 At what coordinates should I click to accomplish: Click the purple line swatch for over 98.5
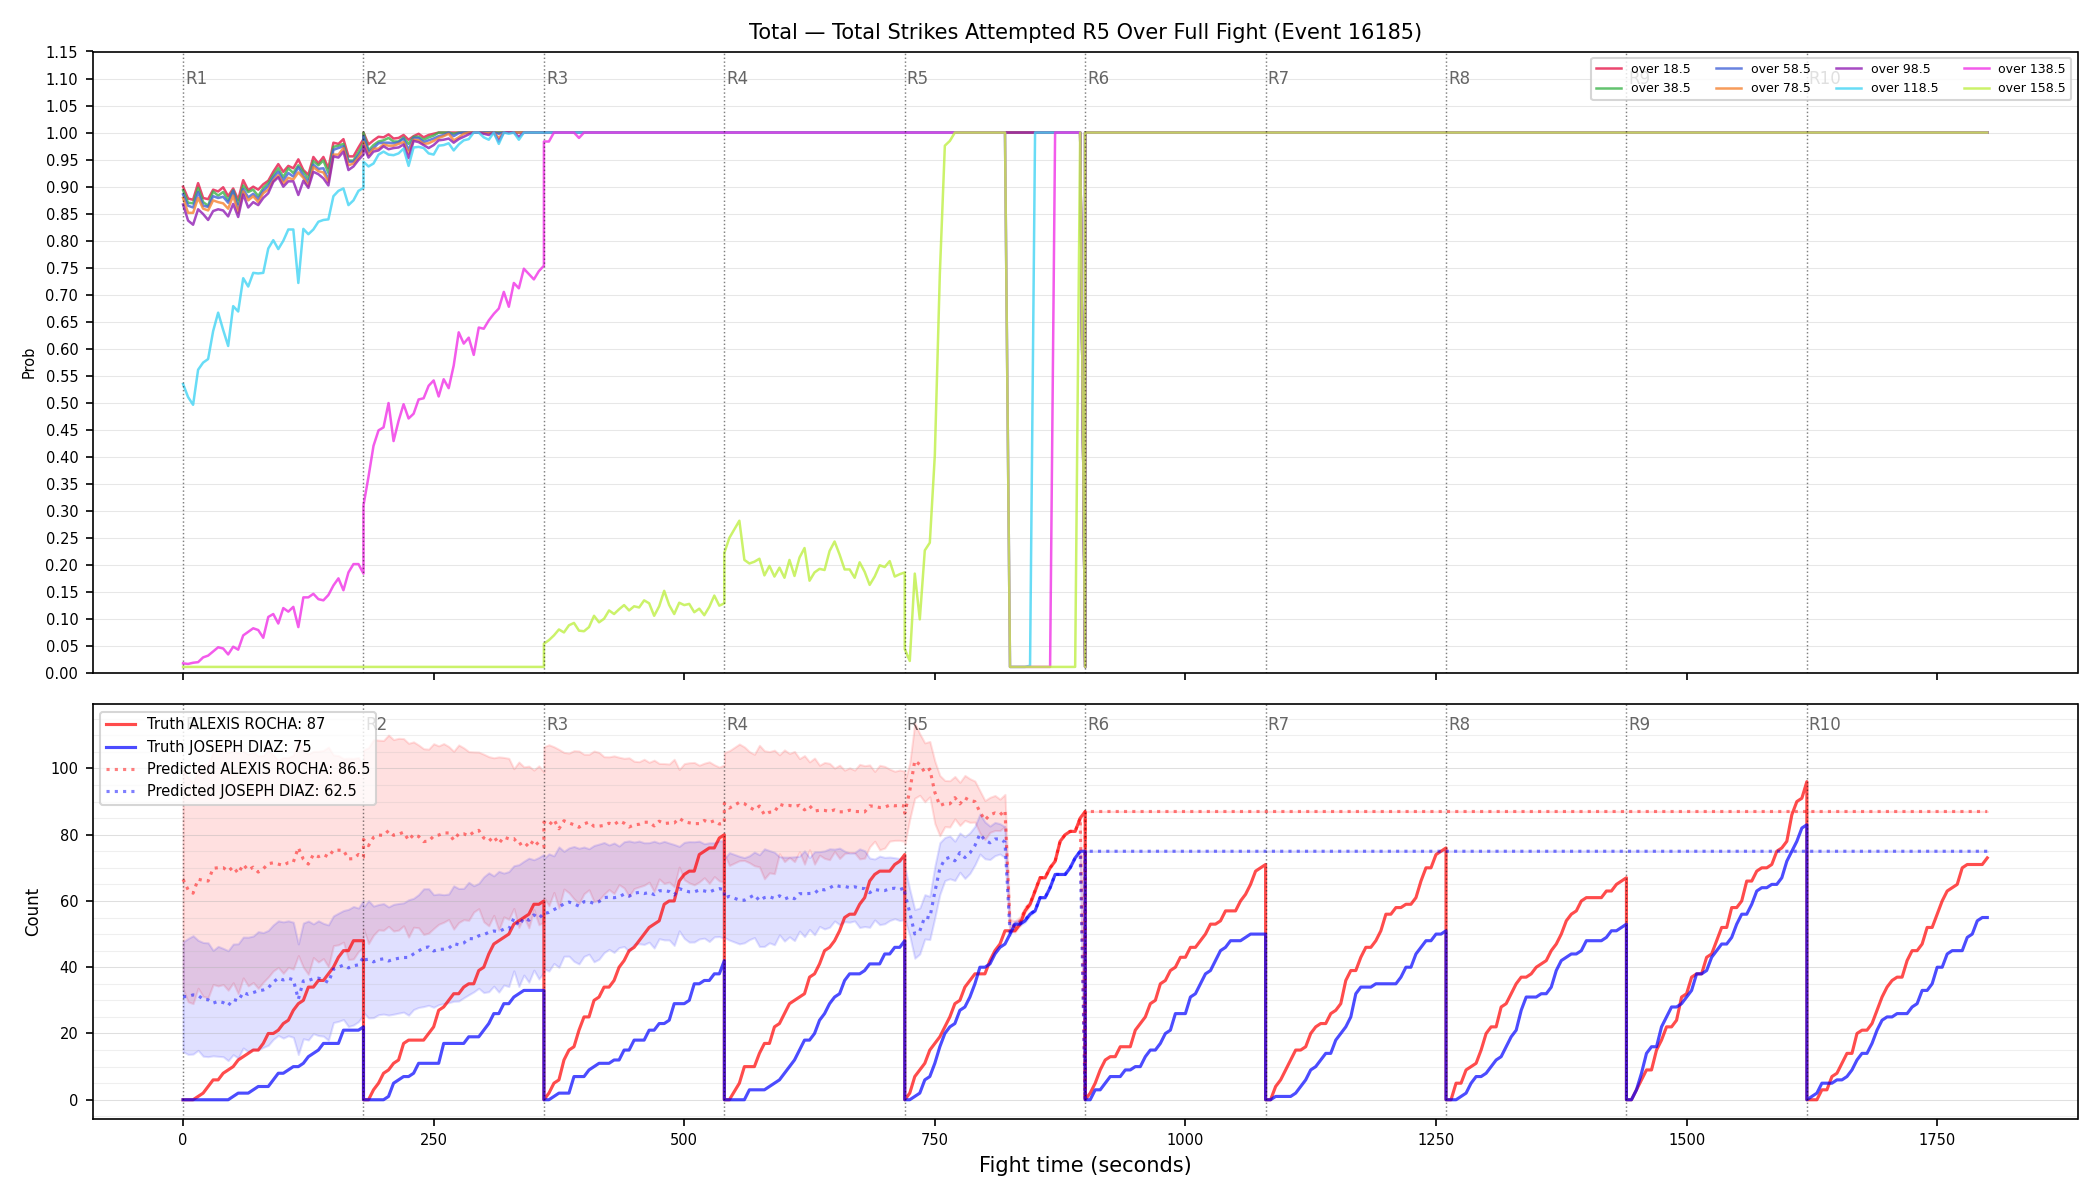1849,69
